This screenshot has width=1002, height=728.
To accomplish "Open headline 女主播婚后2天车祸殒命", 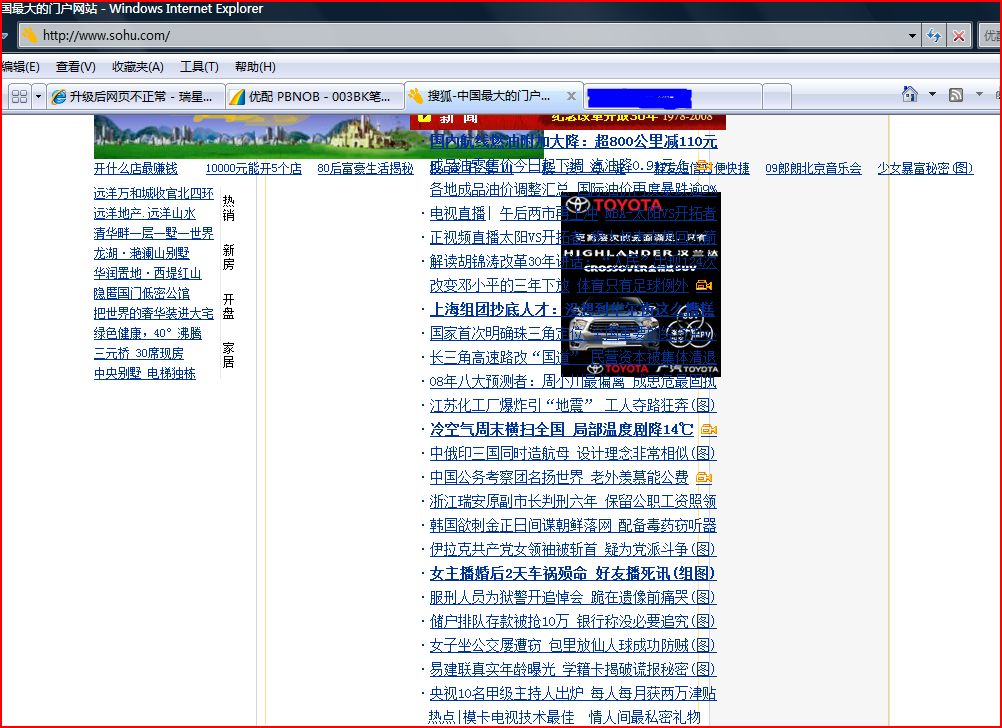I will pyautogui.click(x=573, y=573).
